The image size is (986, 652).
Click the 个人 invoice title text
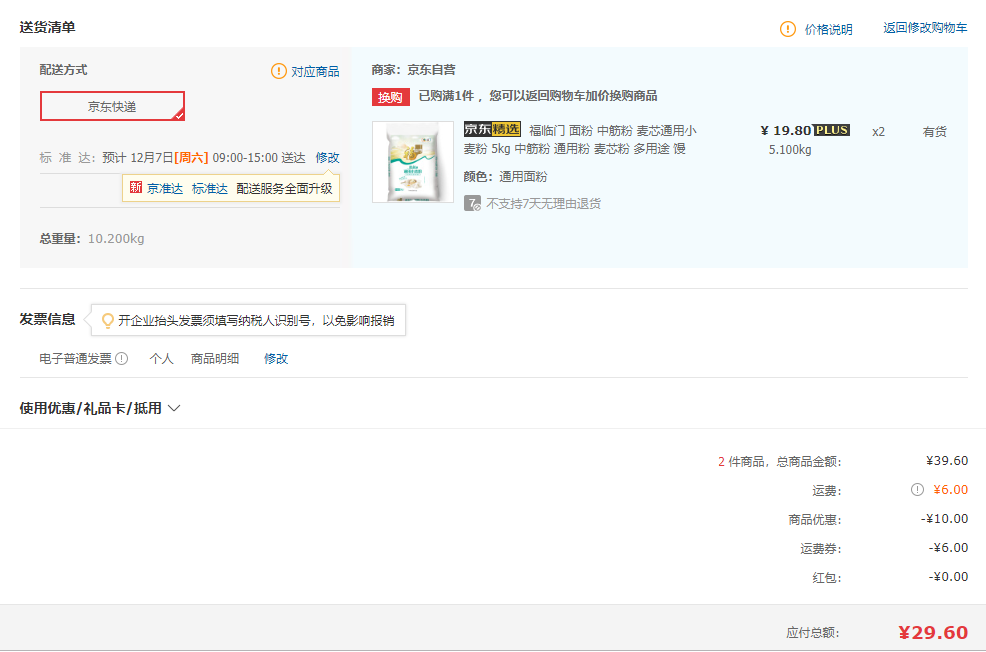click(x=161, y=358)
